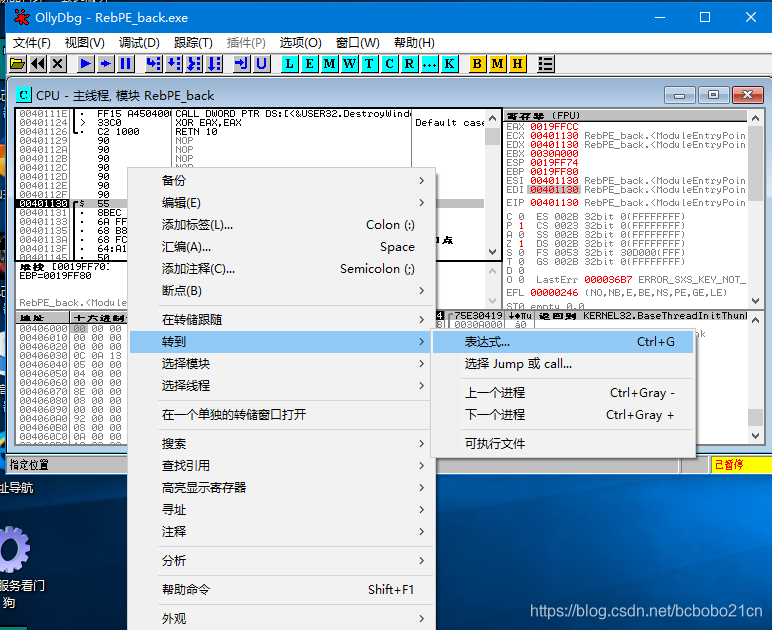Pause execution with the pause icon
This screenshot has height=630, width=772.
click(126, 64)
